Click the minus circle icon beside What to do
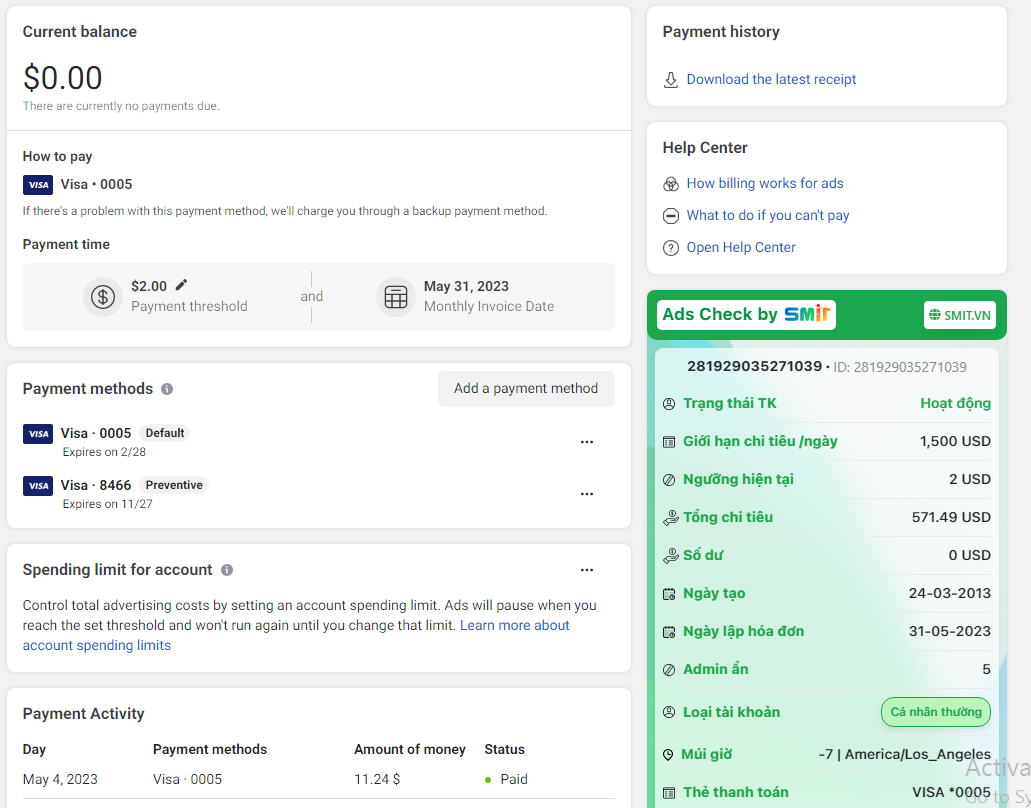Screen dimensions: 1031x808 tap(671, 216)
